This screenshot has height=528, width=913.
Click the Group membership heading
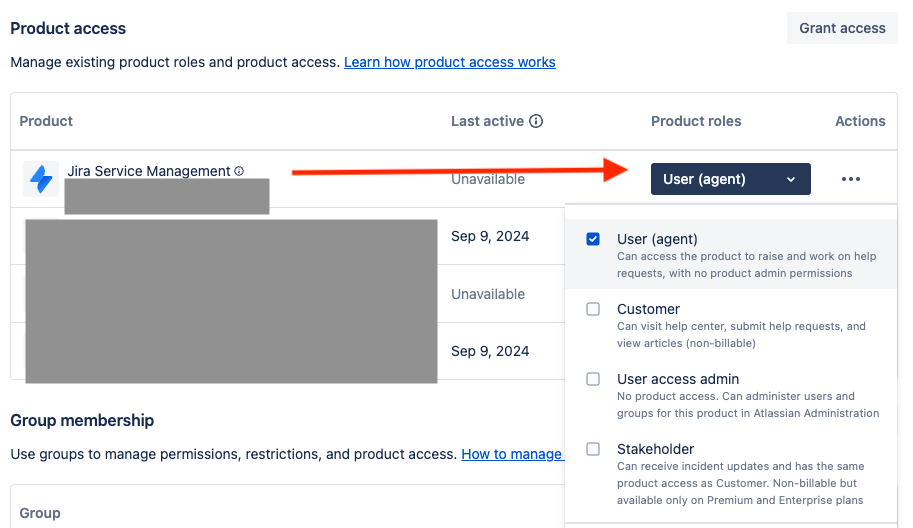pos(82,420)
